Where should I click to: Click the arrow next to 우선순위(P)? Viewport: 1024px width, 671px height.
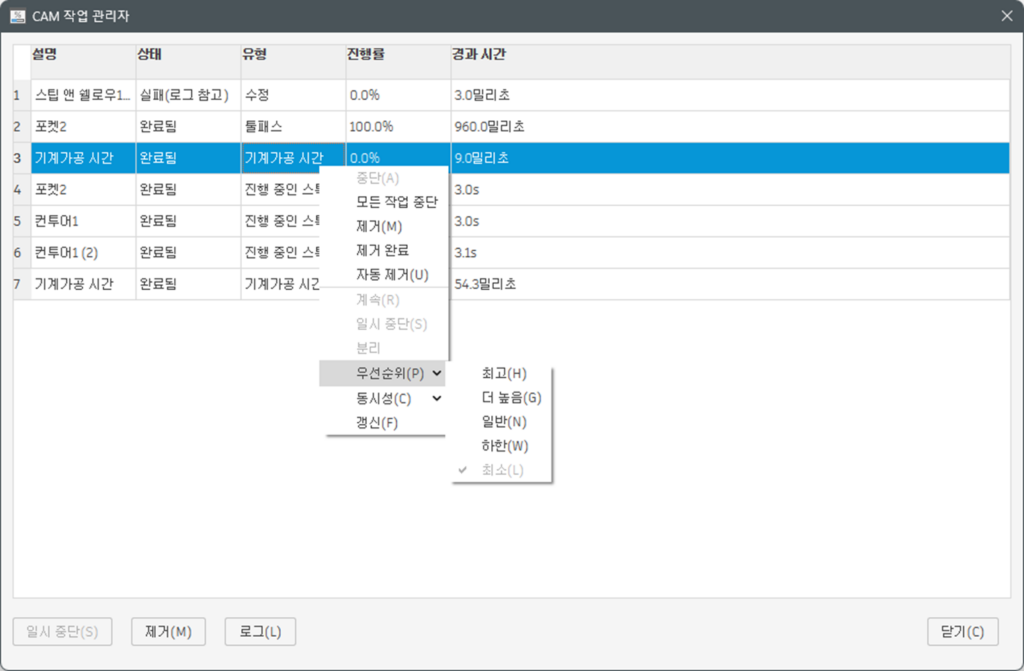(x=437, y=373)
